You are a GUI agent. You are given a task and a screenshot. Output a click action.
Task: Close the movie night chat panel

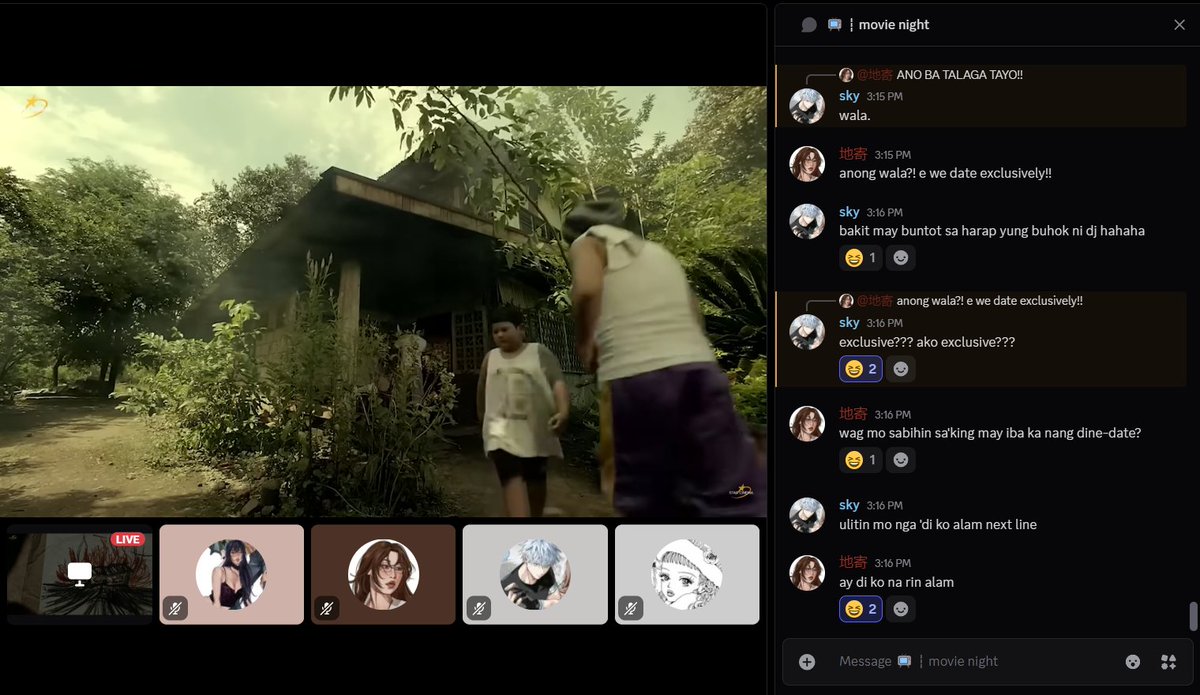(1179, 25)
